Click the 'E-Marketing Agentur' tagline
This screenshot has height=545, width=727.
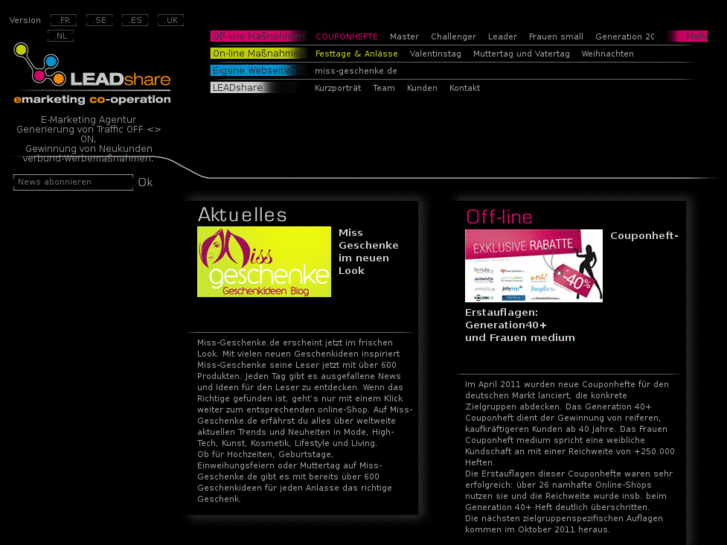pyautogui.click(x=88, y=119)
